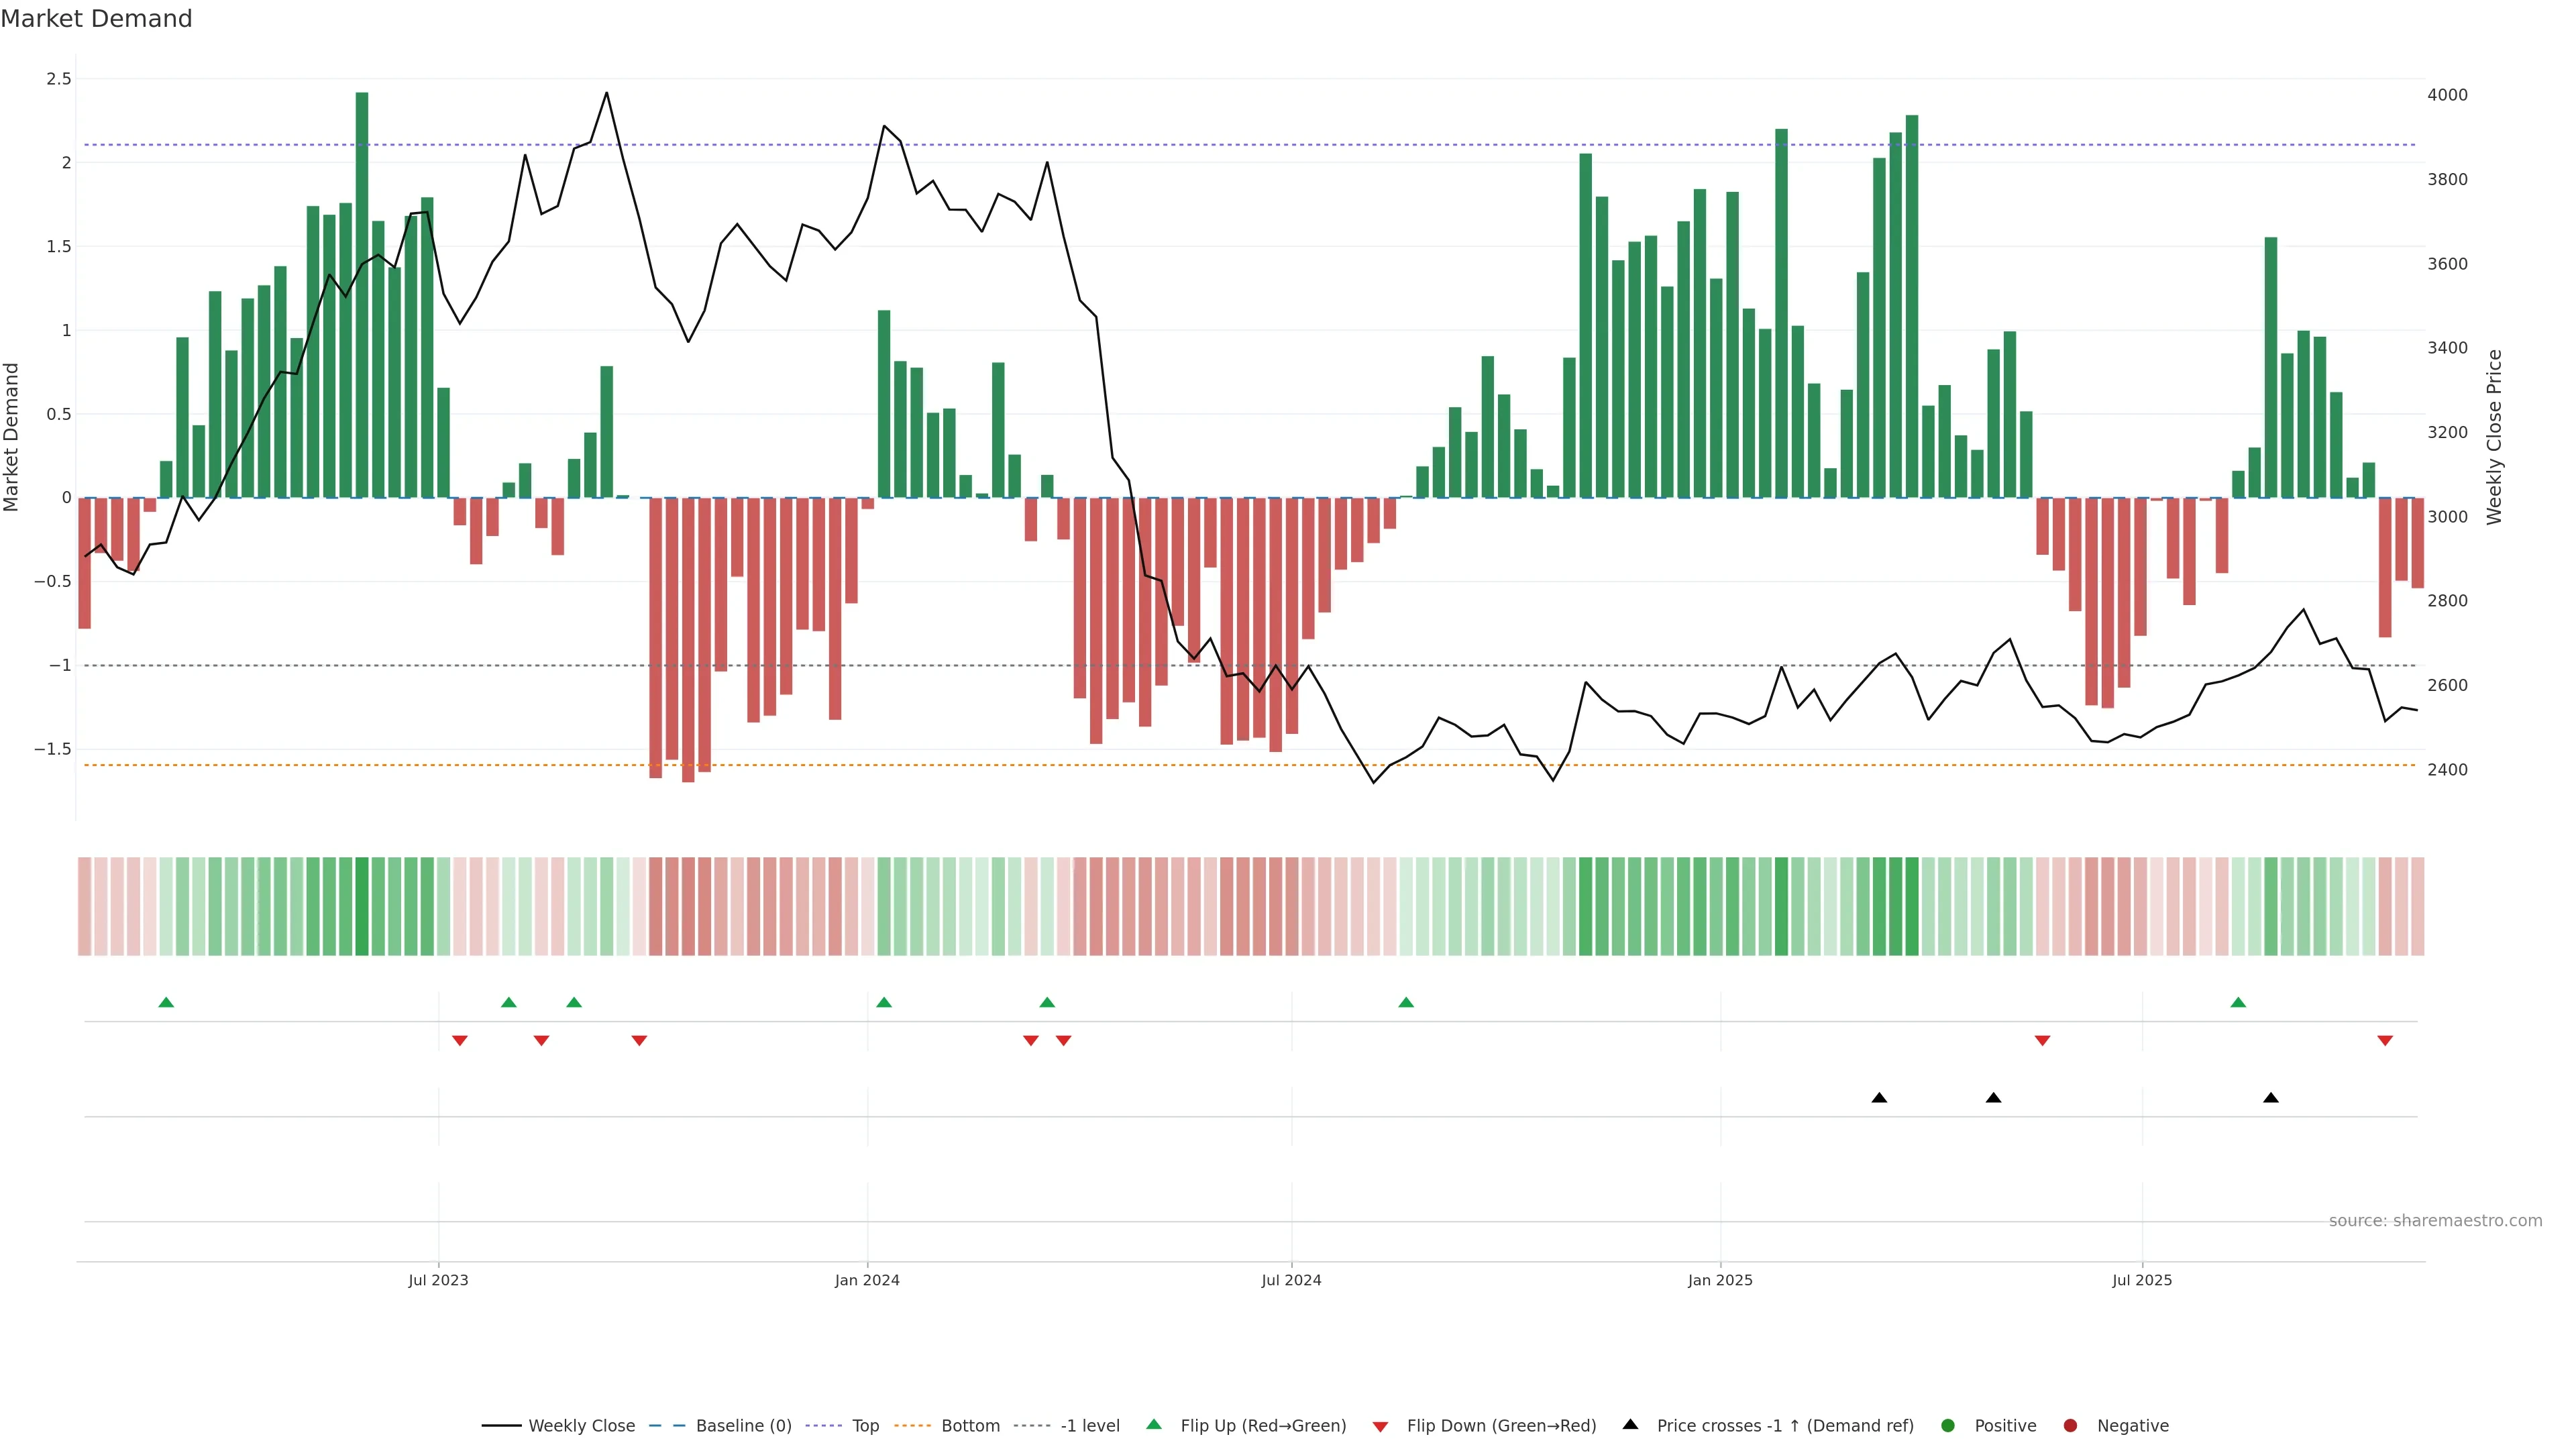Click the Flip Up green triangle legend icon
Image resolution: width=2576 pixels, height=1449 pixels.
click(x=1154, y=1424)
